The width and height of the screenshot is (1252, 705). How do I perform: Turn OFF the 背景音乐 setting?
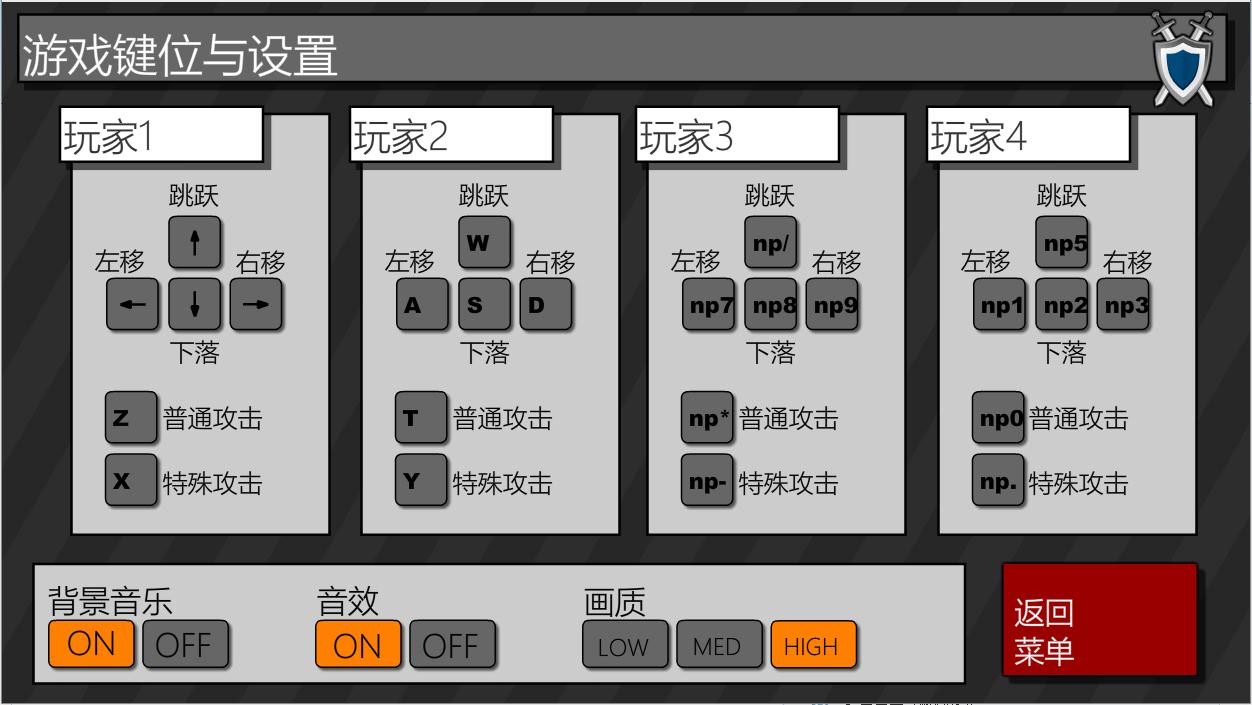click(186, 644)
